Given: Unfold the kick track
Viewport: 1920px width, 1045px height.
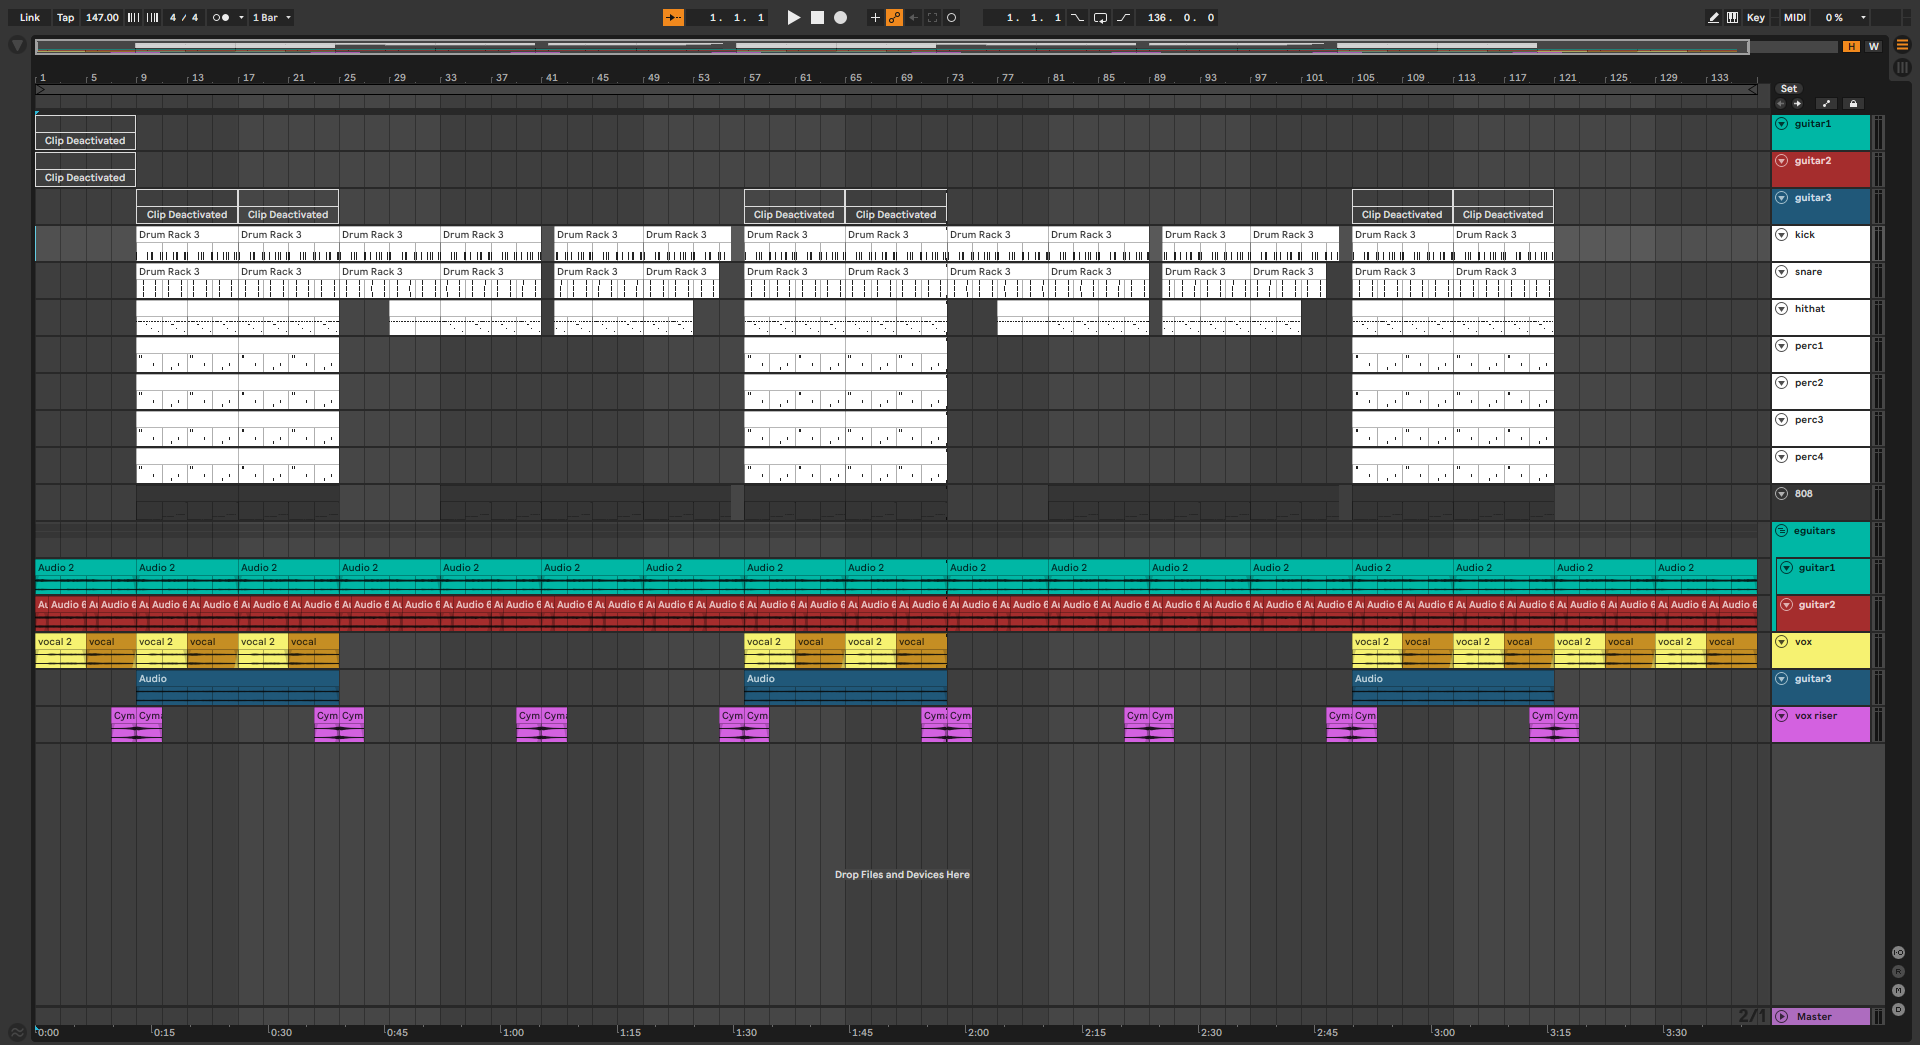Looking at the screenshot, I should tap(1782, 235).
